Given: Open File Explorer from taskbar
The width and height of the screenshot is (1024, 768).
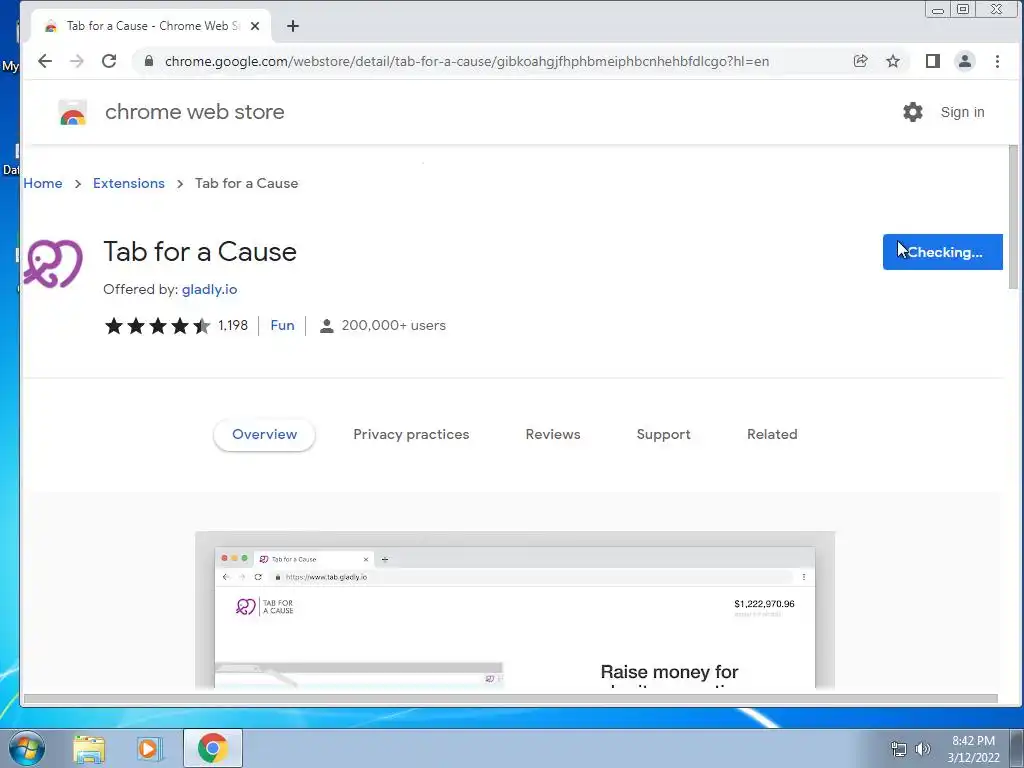Looking at the screenshot, I should coord(89,748).
